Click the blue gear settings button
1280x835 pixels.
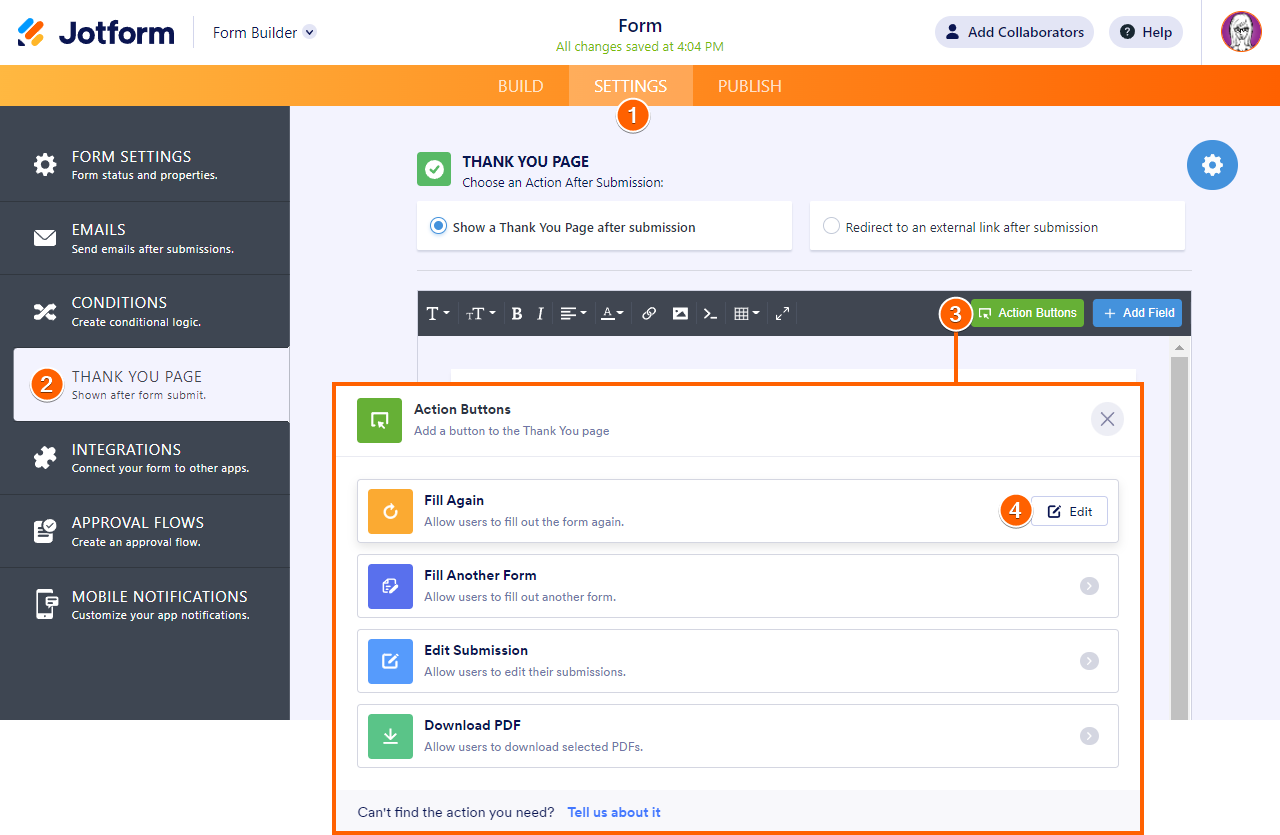1212,165
